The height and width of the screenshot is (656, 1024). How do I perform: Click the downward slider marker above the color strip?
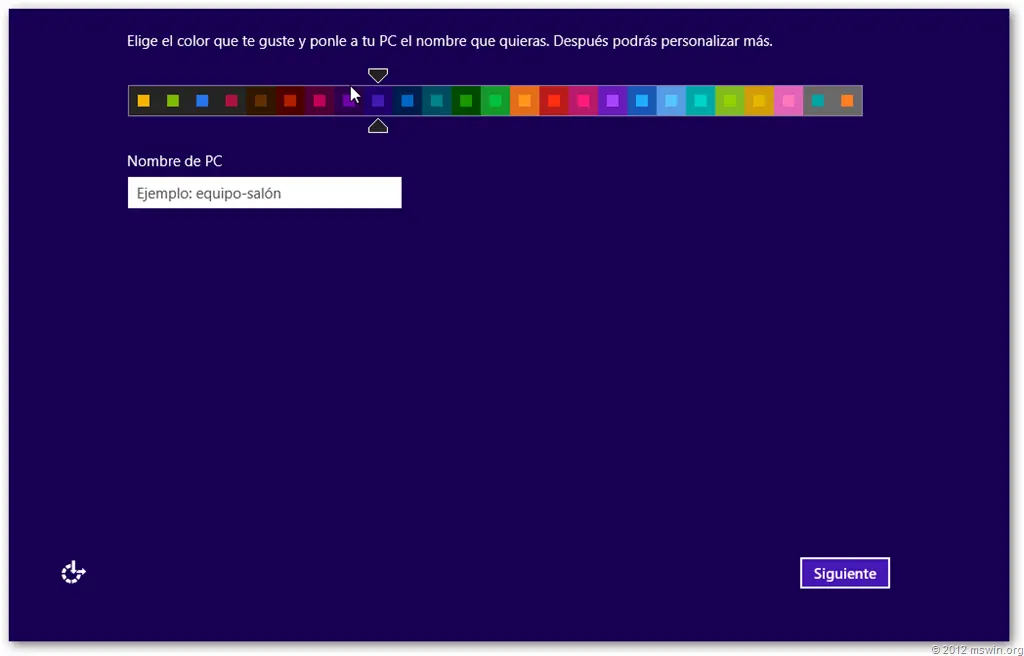[x=377, y=75]
